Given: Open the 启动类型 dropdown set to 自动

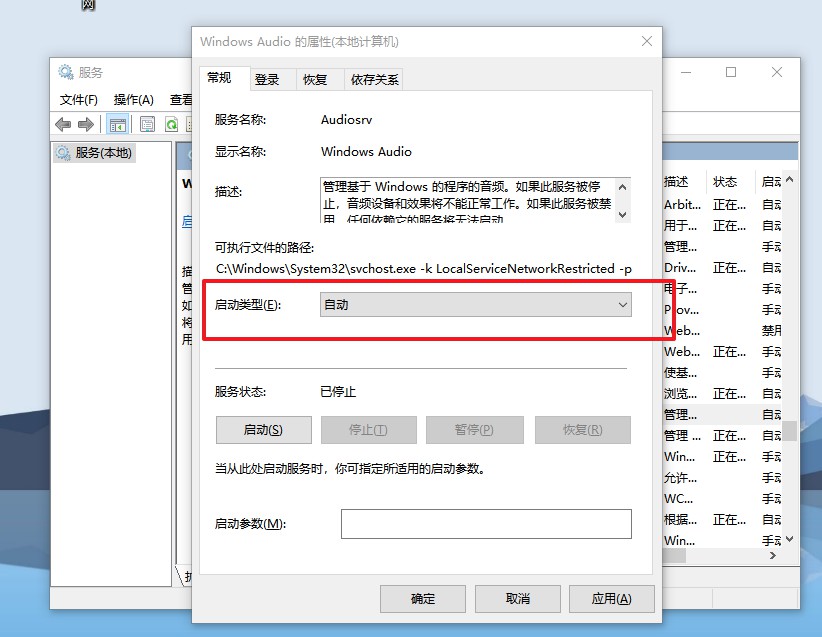Looking at the screenshot, I should [x=475, y=305].
